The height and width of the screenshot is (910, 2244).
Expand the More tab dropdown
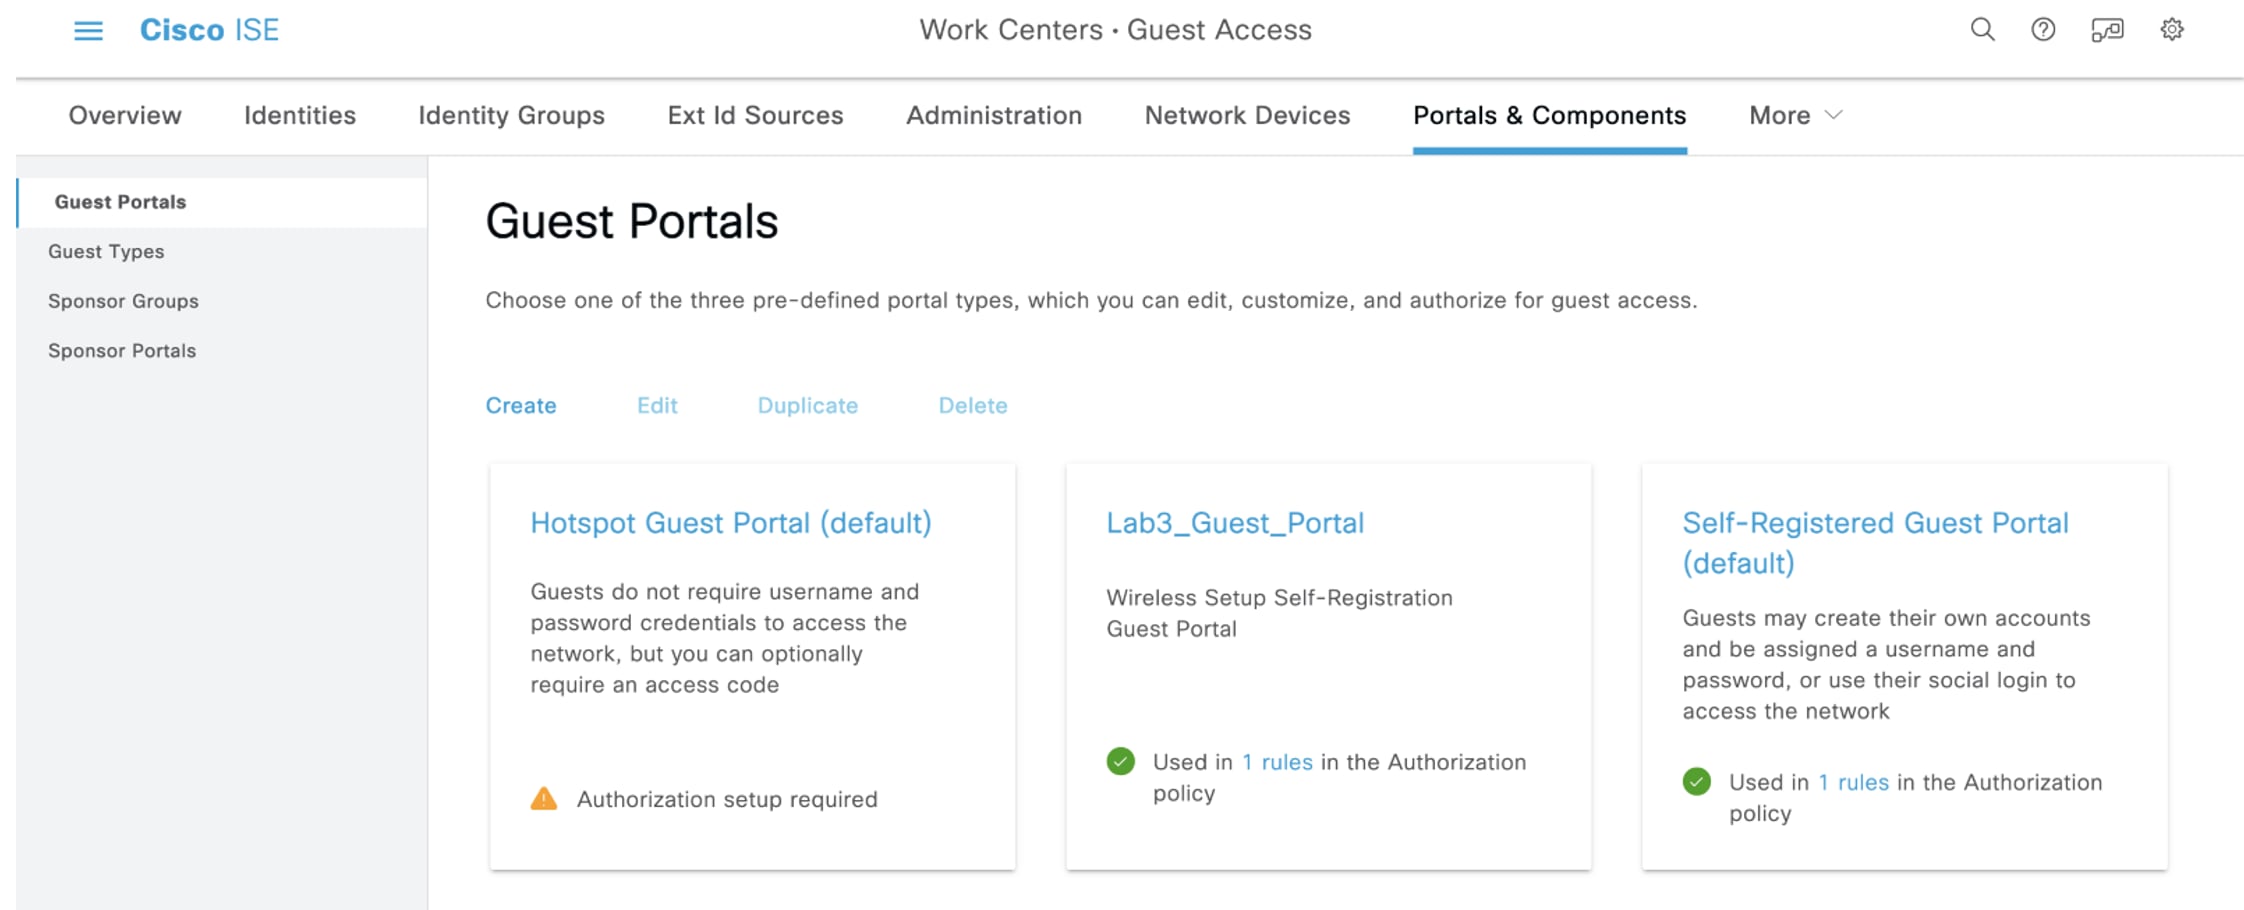click(1795, 116)
